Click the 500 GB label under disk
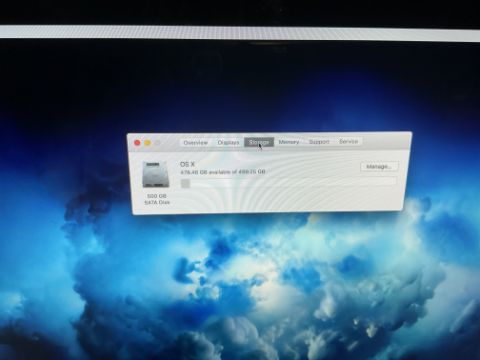 [157, 196]
